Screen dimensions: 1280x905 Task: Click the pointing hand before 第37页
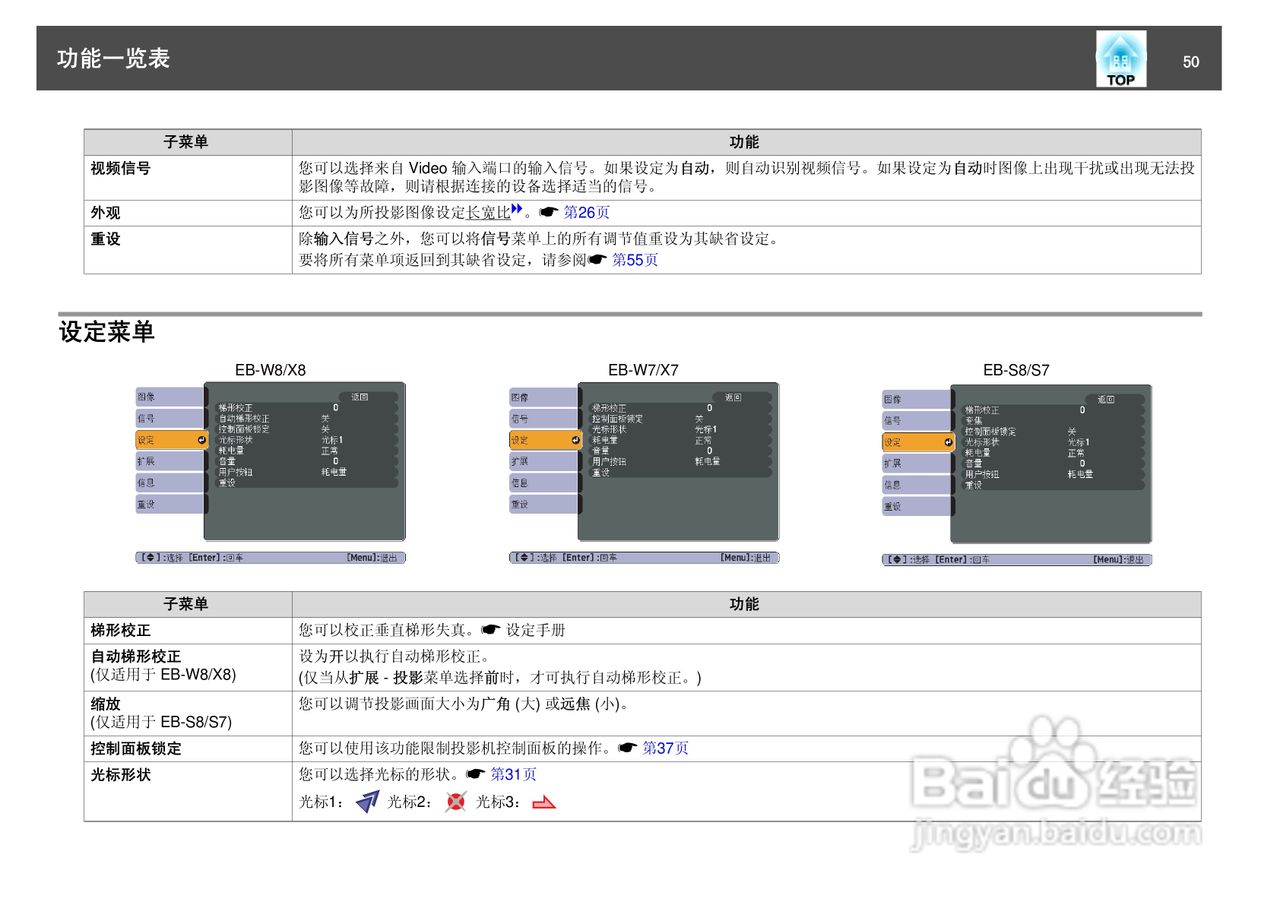[627, 748]
